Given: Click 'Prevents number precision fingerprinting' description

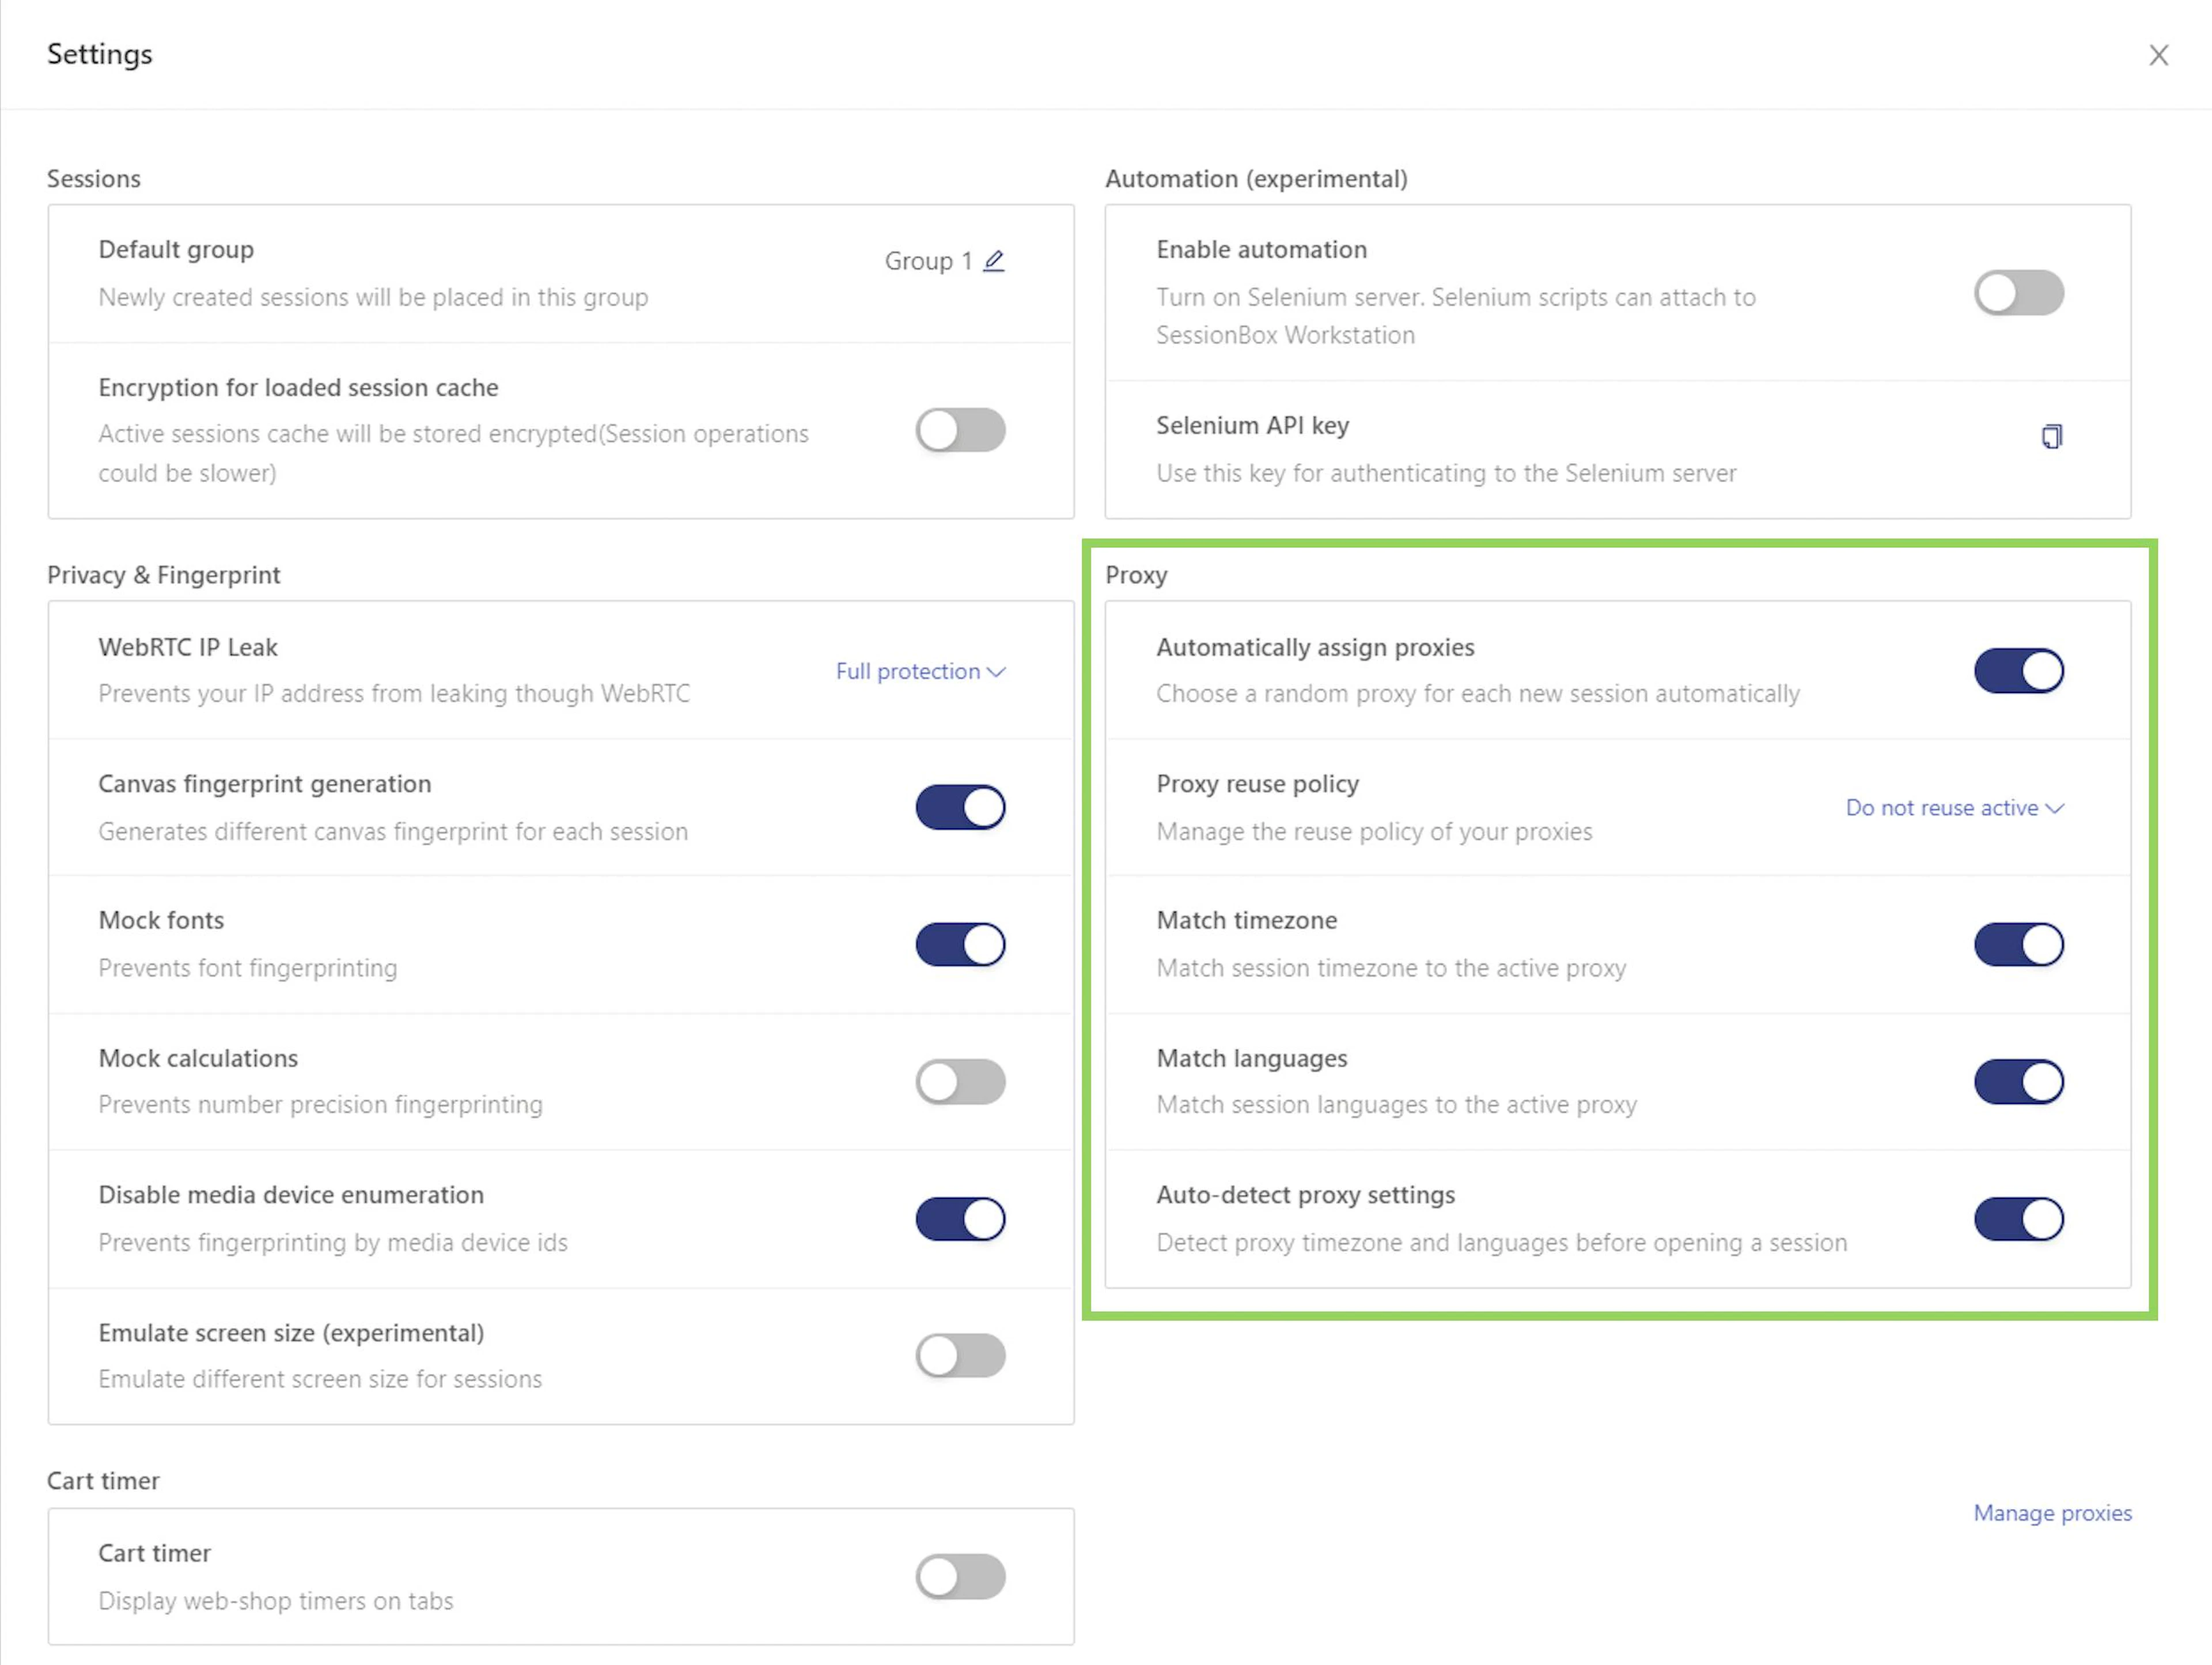Looking at the screenshot, I should click(x=321, y=1105).
